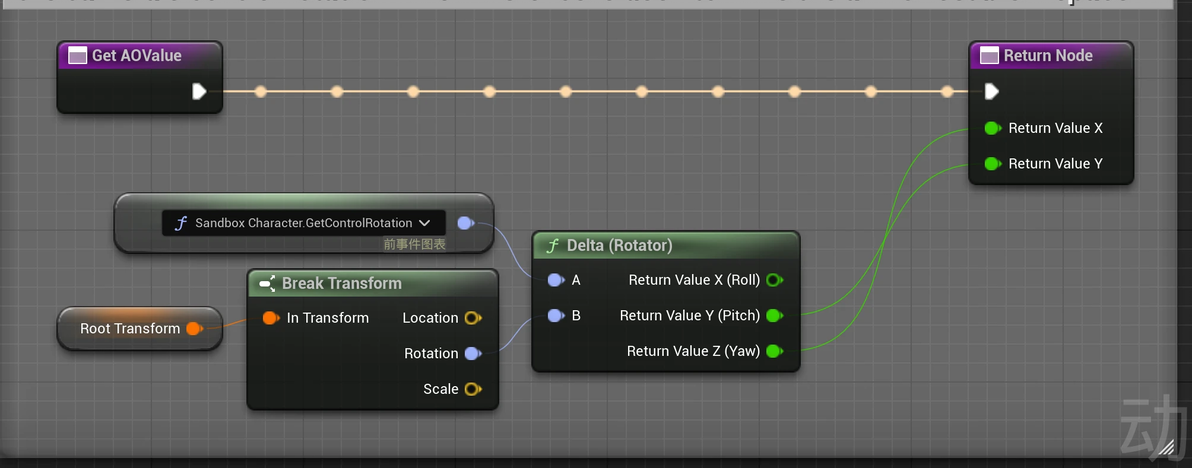Select the Break Transform node header
This screenshot has height=468, width=1192.
click(341, 283)
